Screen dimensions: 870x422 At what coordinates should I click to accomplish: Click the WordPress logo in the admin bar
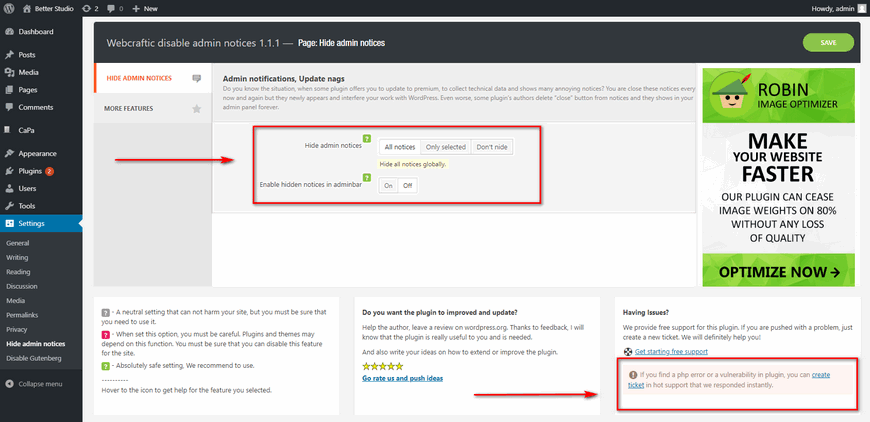coord(10,8)
